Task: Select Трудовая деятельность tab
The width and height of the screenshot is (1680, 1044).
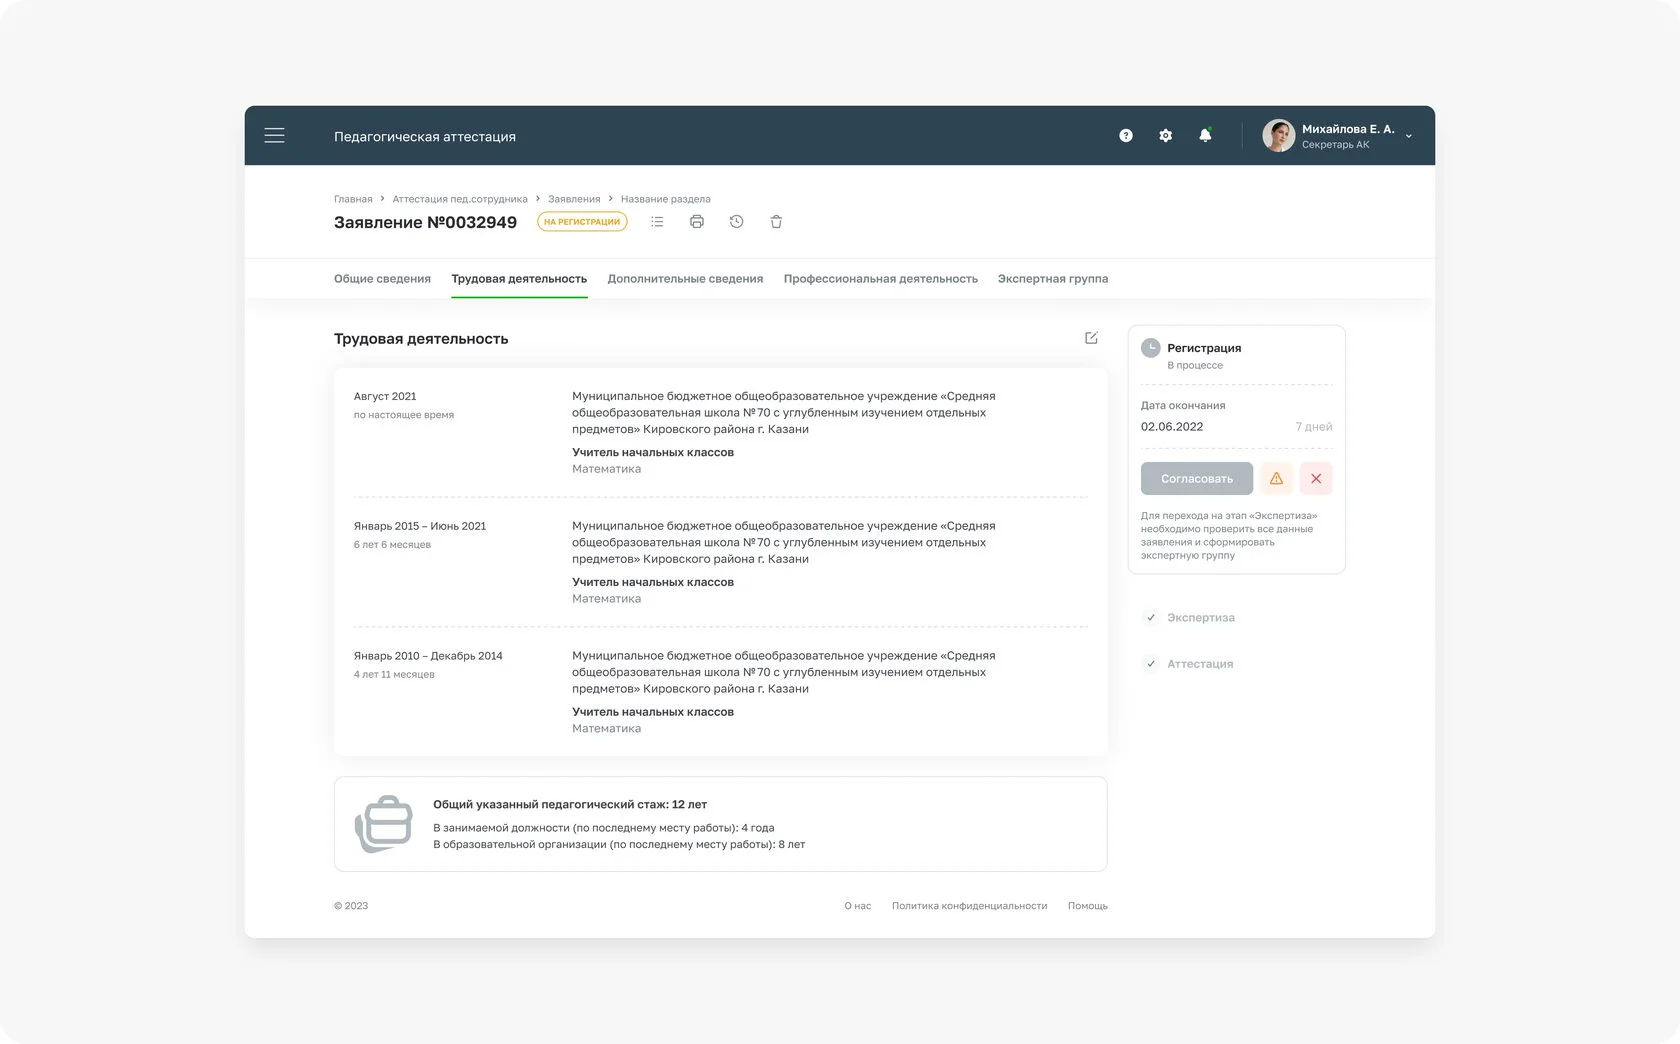Action: 519,279
